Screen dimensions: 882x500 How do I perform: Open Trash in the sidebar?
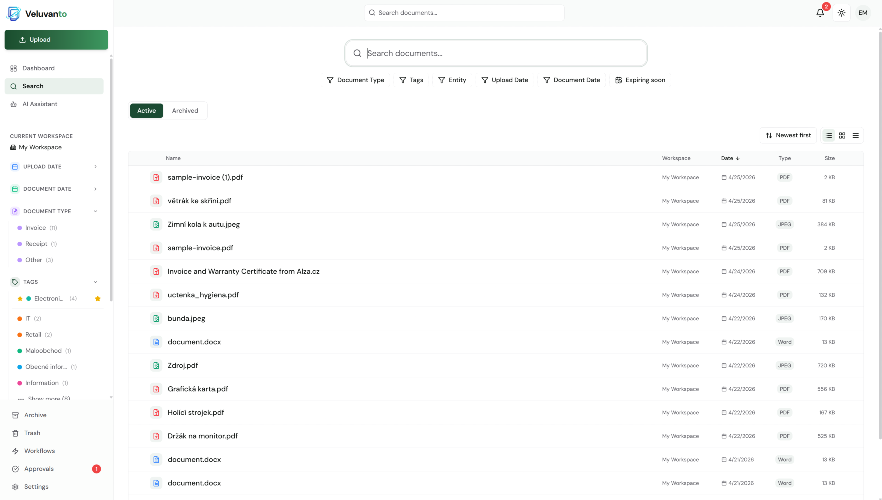point(54,433)
